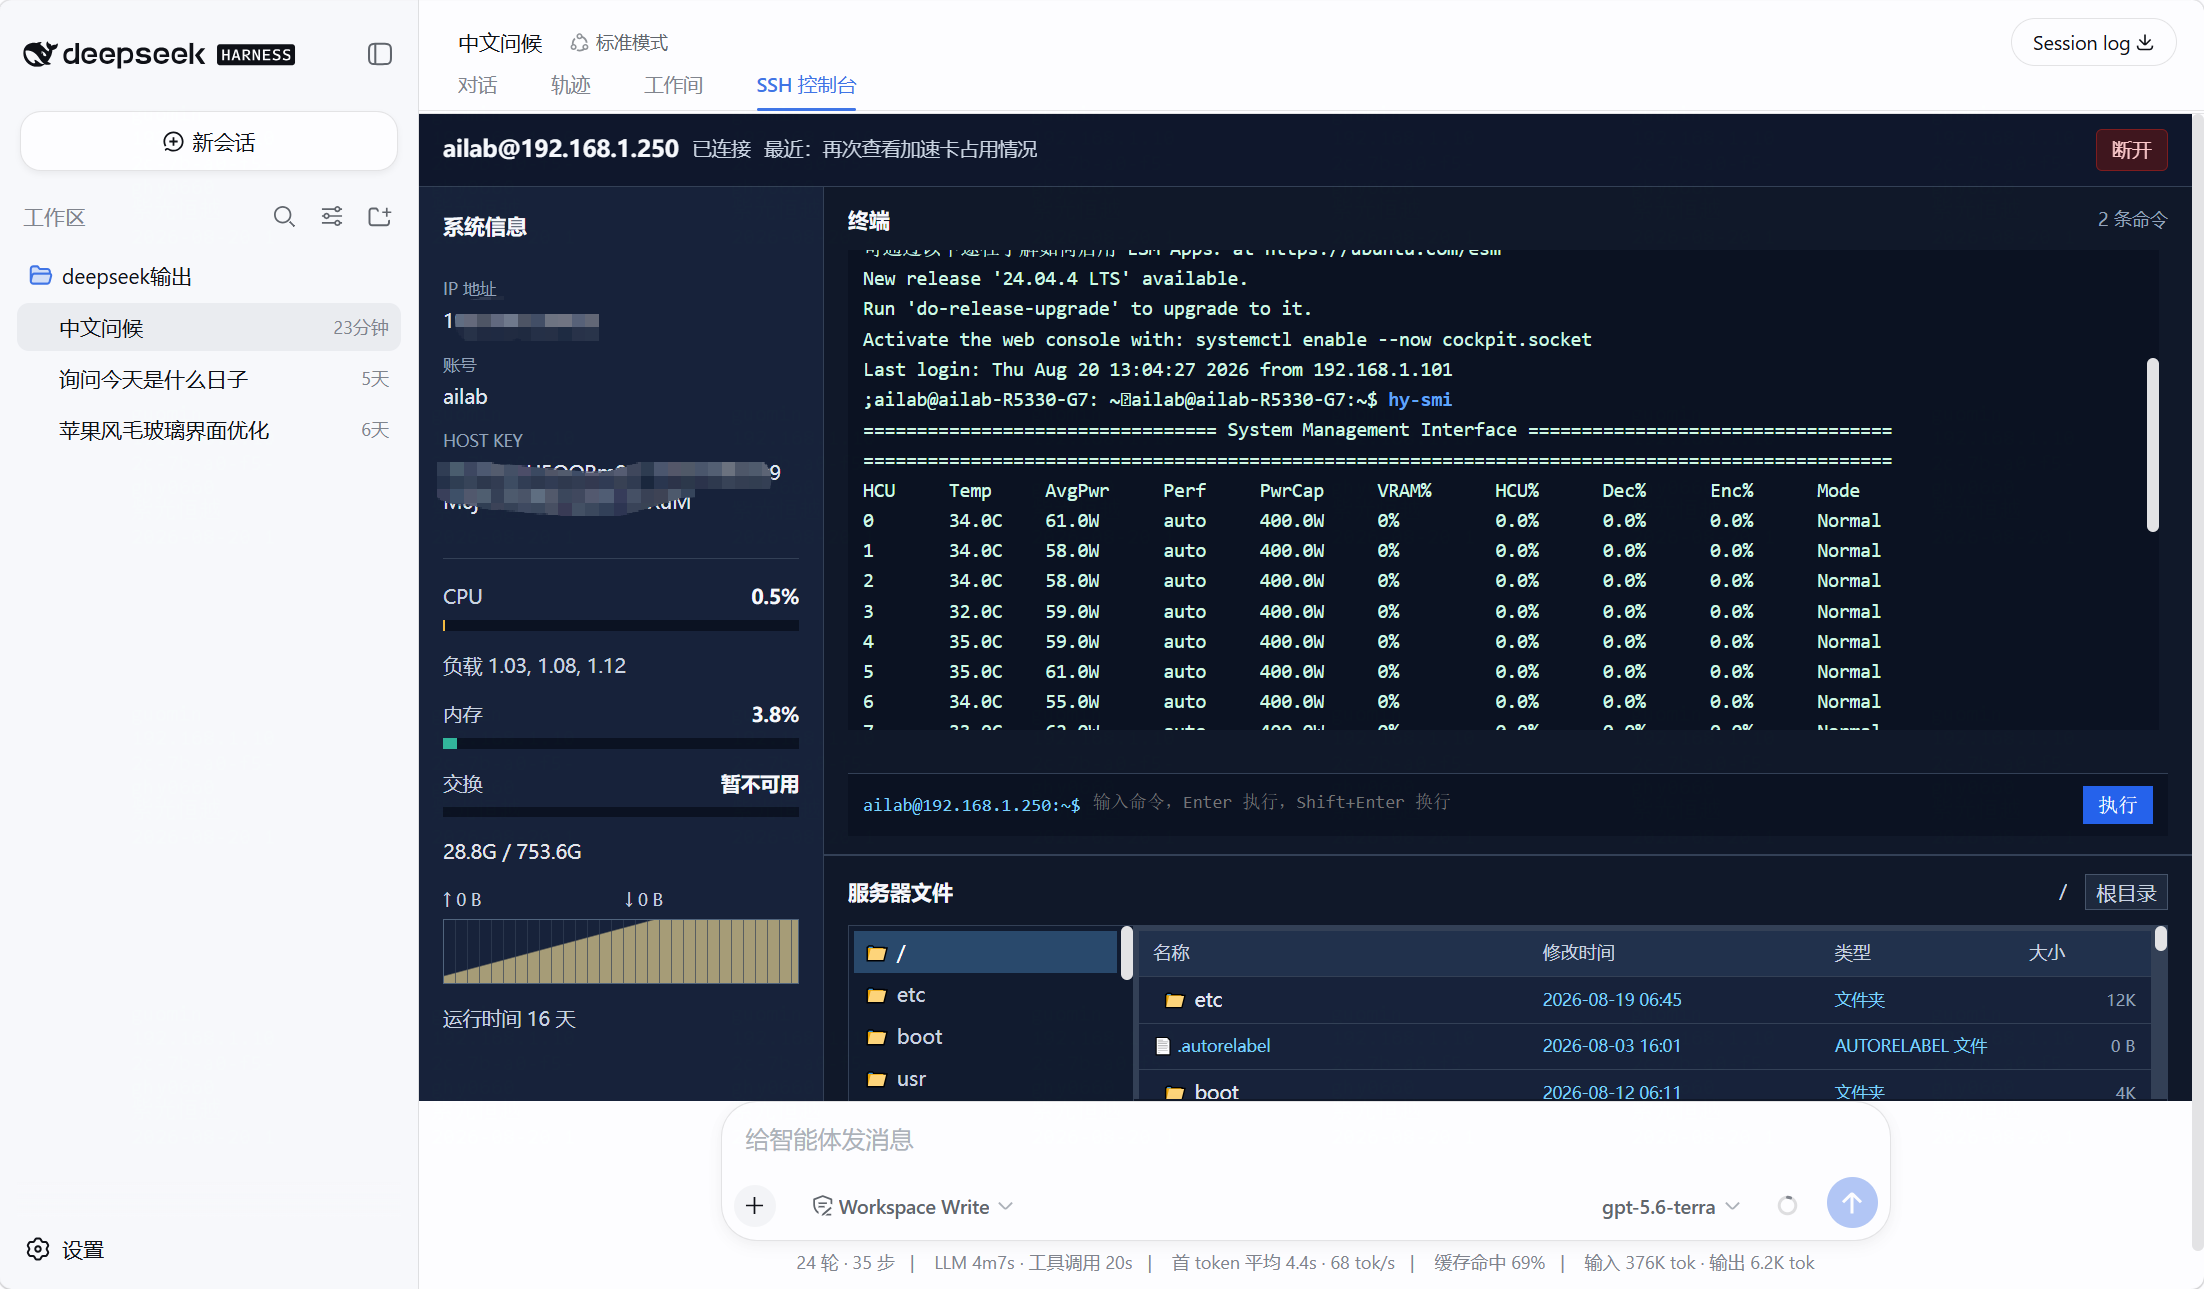Click the 执行 run command button

[x=2117, y=805]
